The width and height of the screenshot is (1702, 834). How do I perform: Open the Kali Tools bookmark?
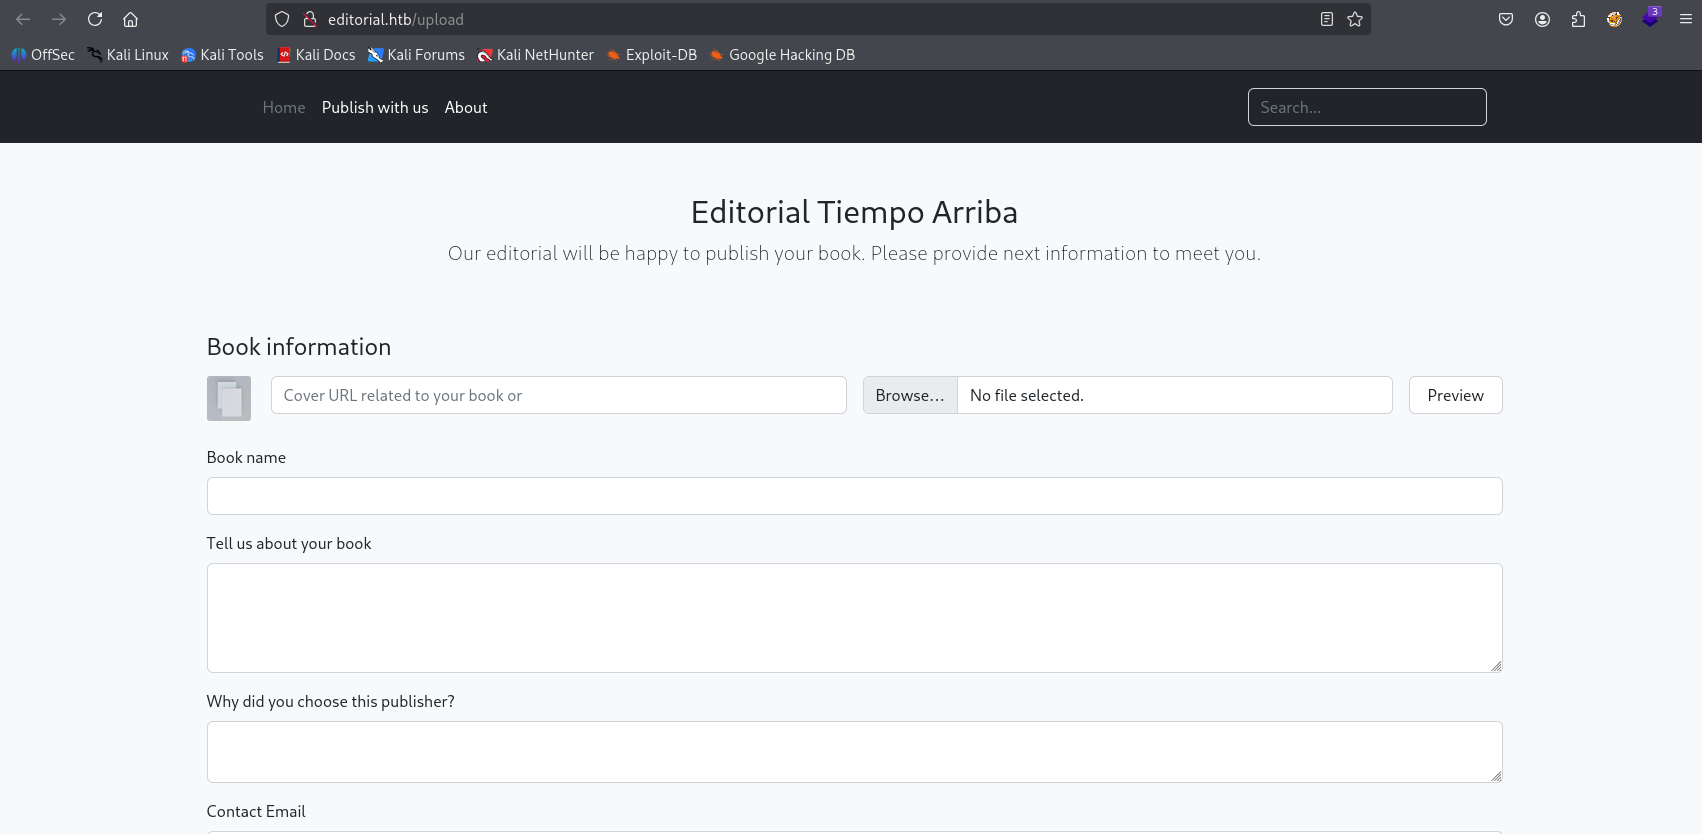tap(222, 55)
